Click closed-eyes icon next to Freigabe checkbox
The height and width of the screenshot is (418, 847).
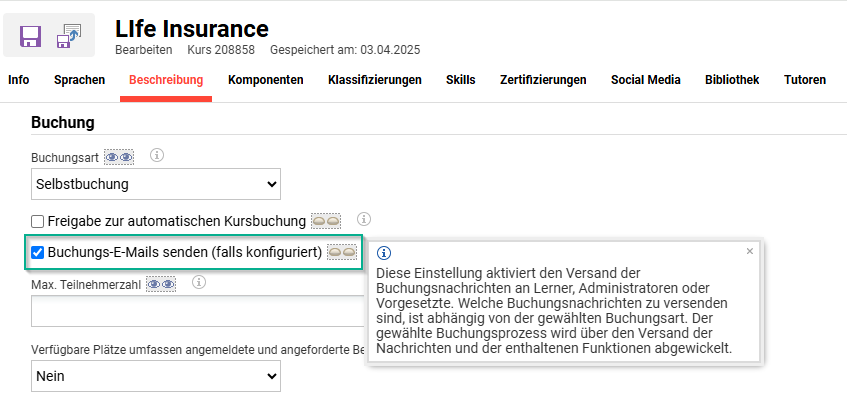pyautogui.click(x=326, y=220)
